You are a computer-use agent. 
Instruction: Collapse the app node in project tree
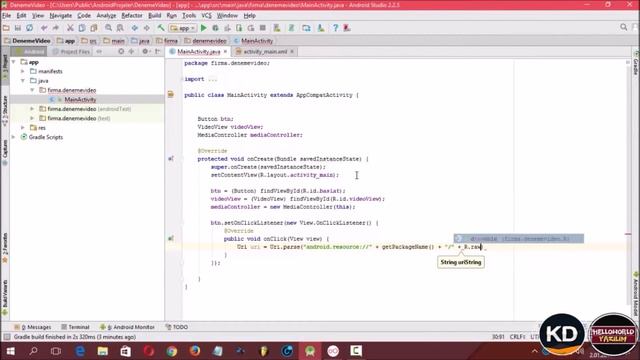(x=14, y=62)
